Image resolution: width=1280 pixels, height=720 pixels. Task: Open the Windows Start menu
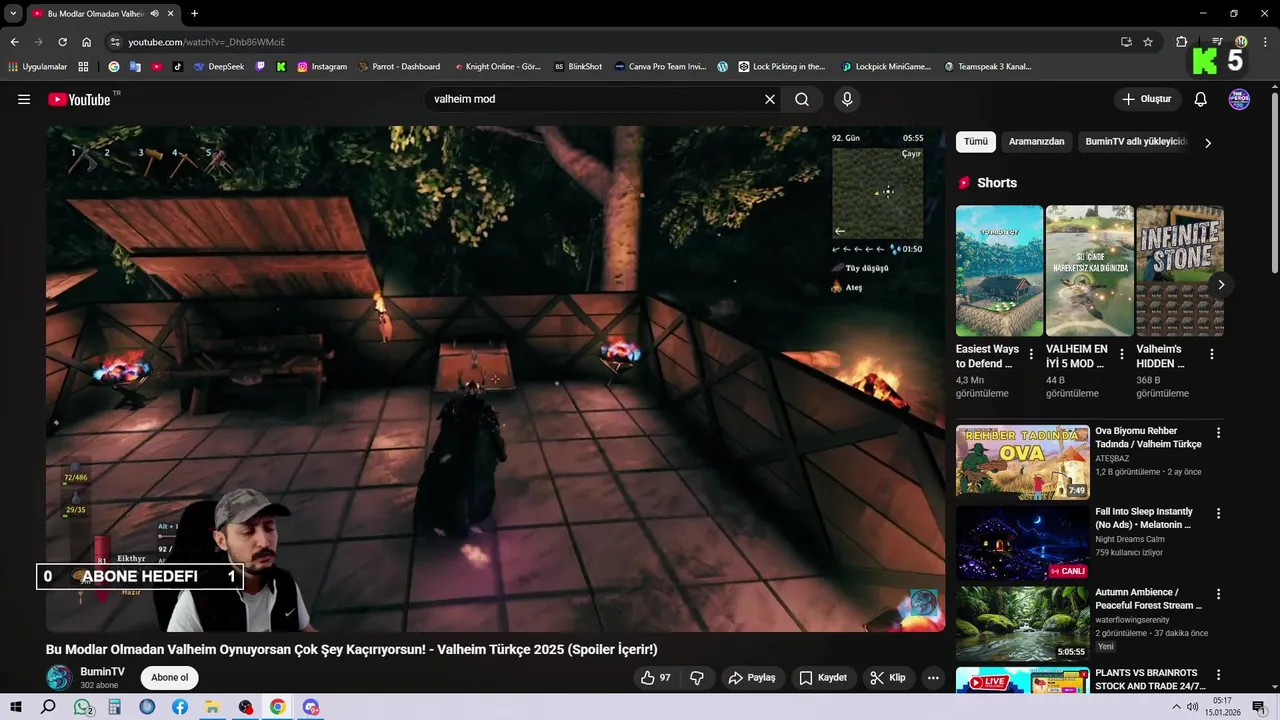16,707
